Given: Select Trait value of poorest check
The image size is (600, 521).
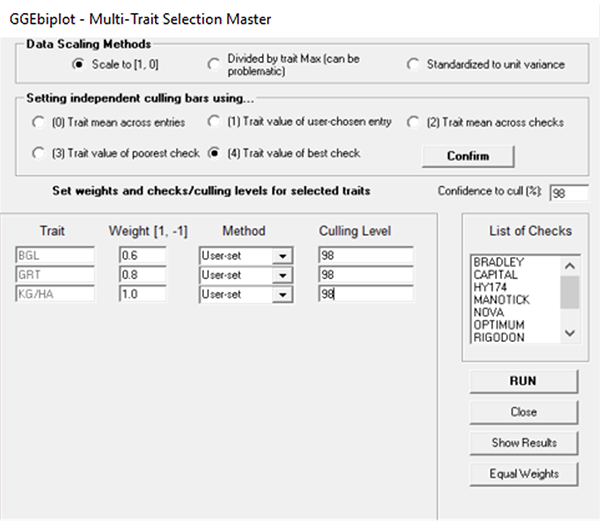Looking at the screenshot, I should click(x=38, y=154).
